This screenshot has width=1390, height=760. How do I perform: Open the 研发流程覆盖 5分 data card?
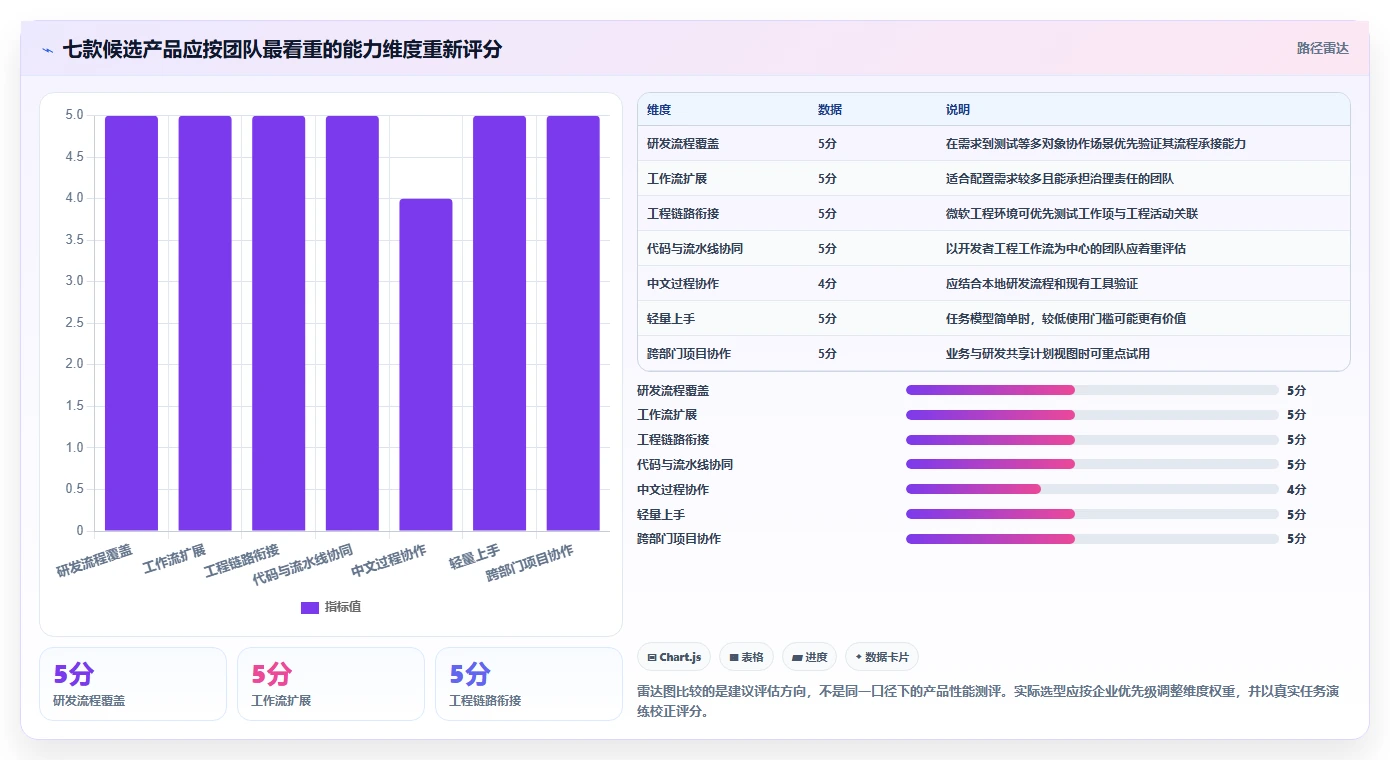(x=133, y=684)
